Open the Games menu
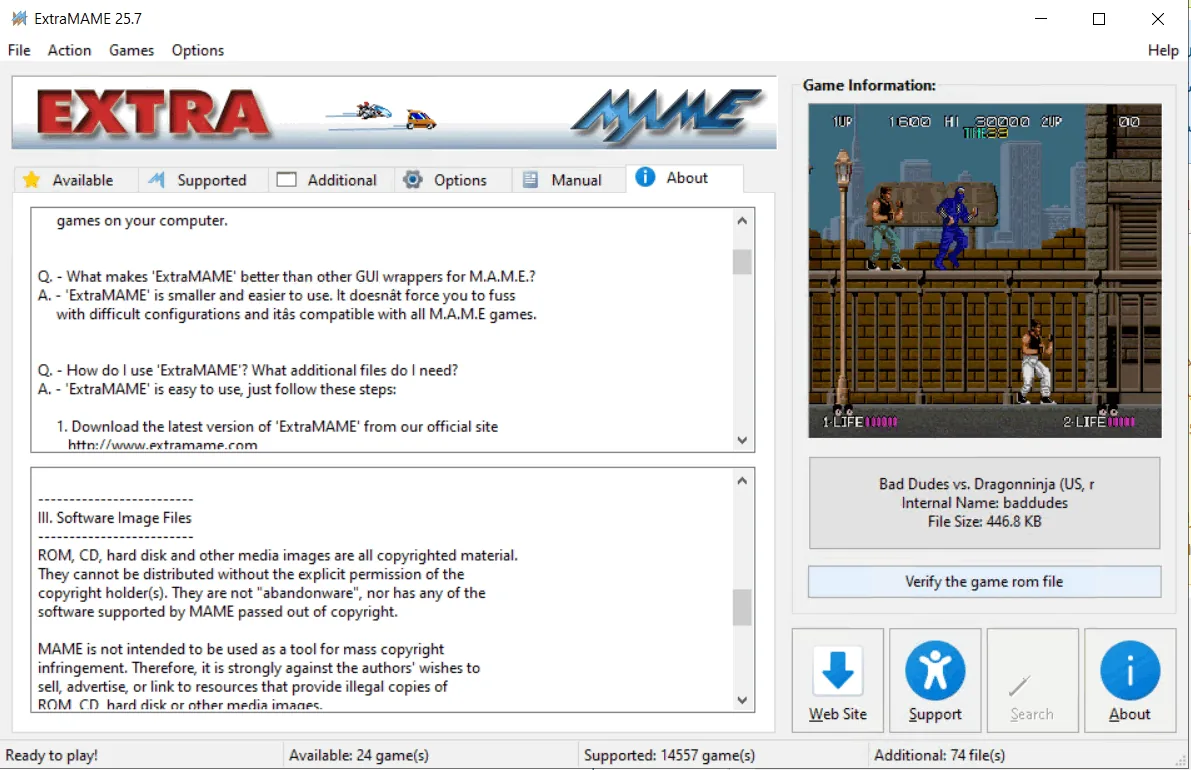Image resolution: width=1191 pixels, height=770 pixels. [x=131, y=50]
